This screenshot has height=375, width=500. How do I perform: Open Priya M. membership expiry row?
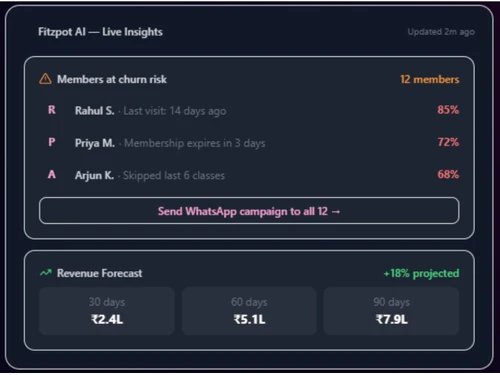click(249, 143)
